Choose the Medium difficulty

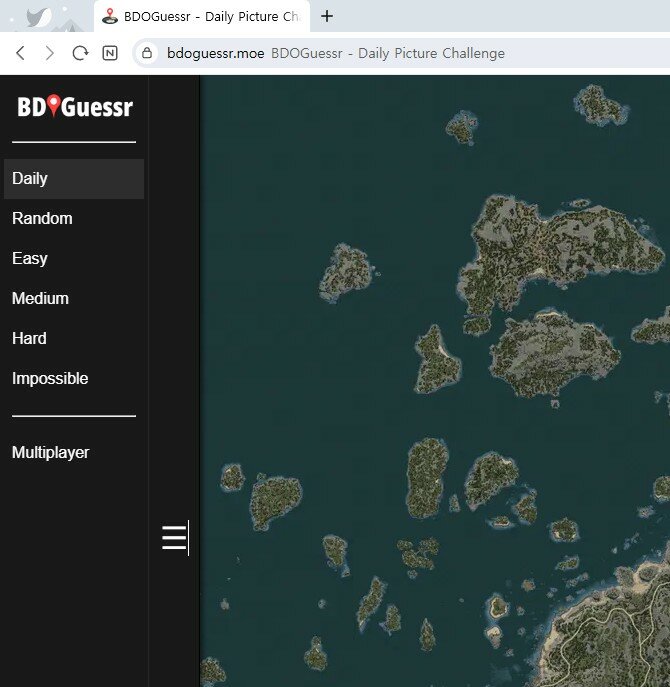(74, 299)
